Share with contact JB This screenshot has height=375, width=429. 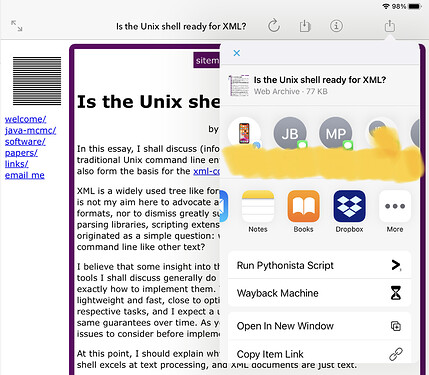coord(290,133)
